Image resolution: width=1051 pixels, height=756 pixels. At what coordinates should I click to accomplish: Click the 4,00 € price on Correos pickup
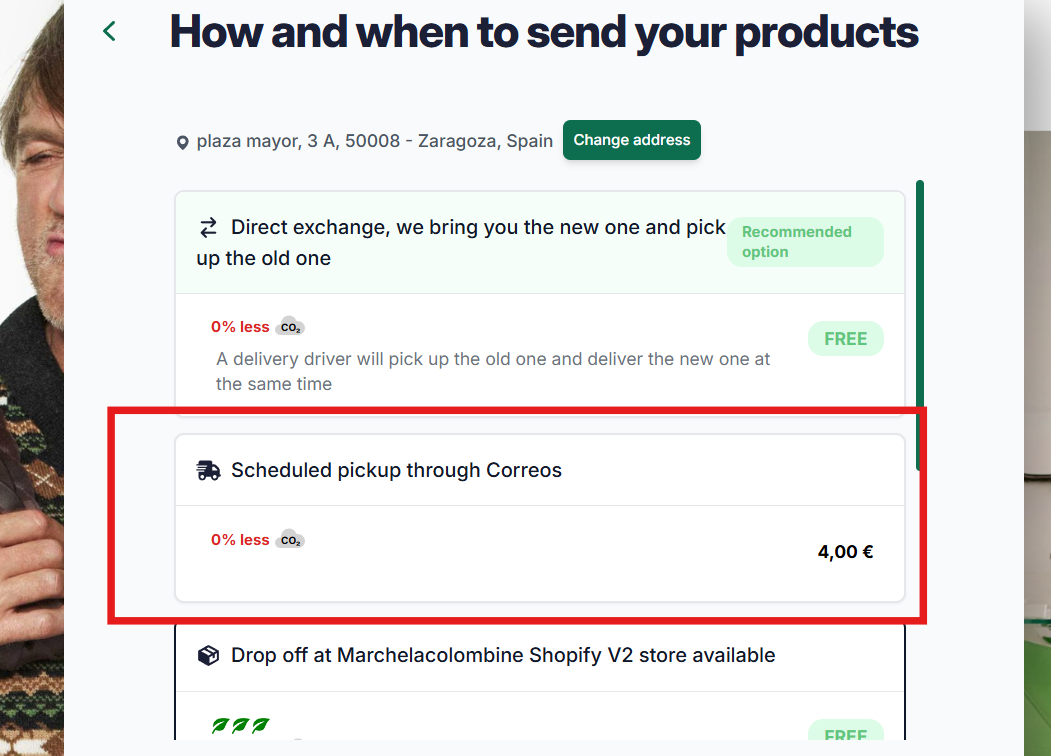tap(845, 552)
